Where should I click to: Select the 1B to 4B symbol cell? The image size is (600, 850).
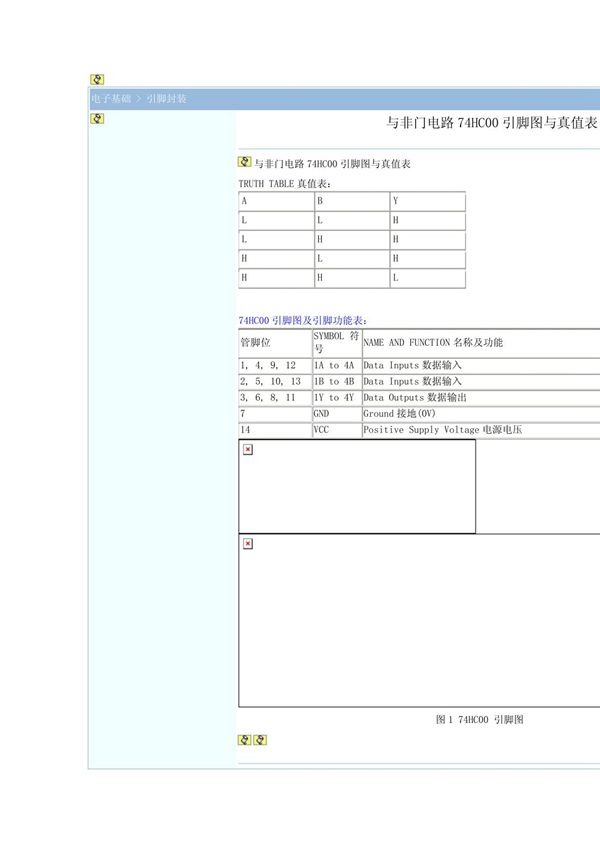pos(337,382)
